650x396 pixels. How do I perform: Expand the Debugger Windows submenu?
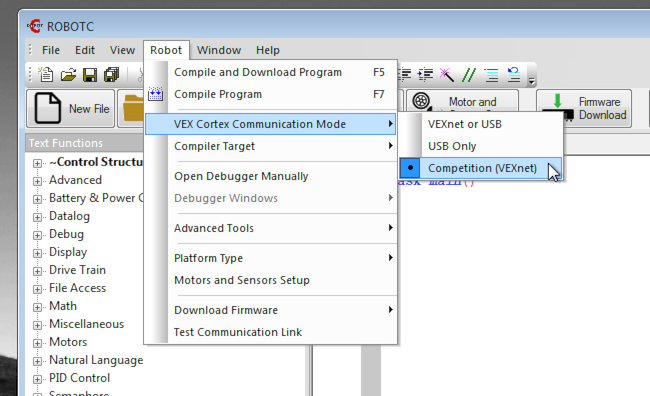271,198
